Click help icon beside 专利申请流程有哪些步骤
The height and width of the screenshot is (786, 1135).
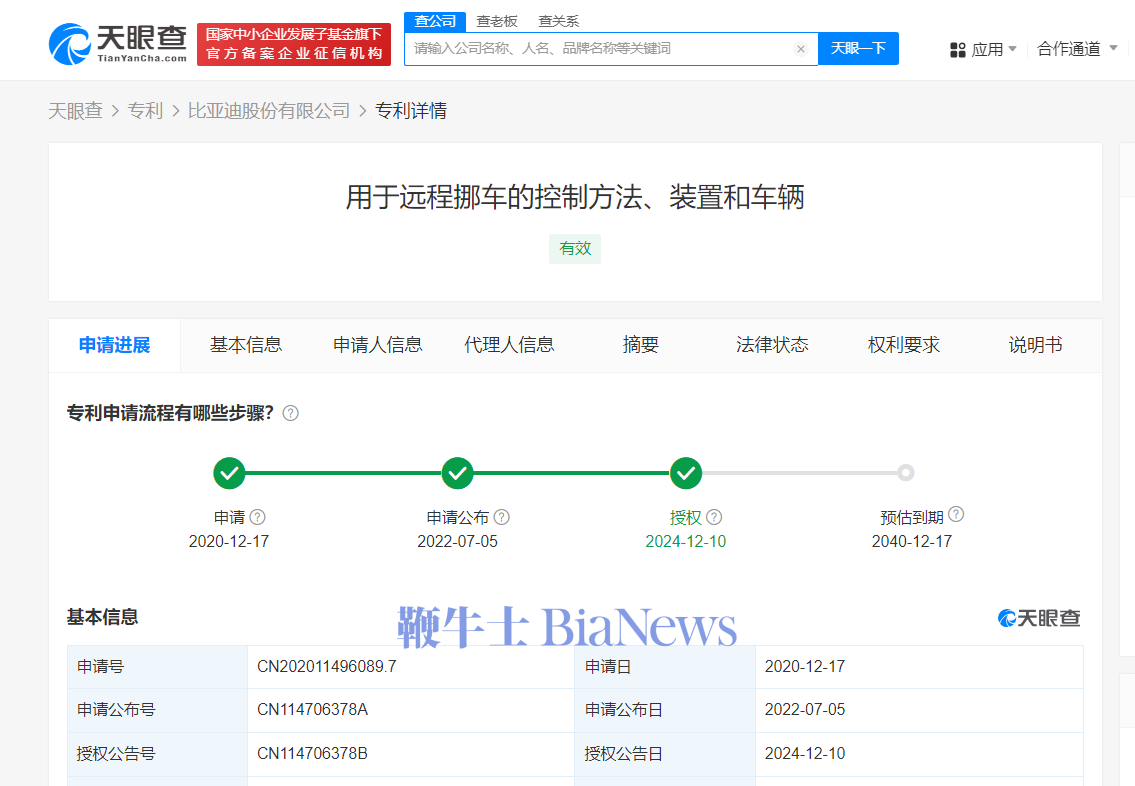click(290, 413)
